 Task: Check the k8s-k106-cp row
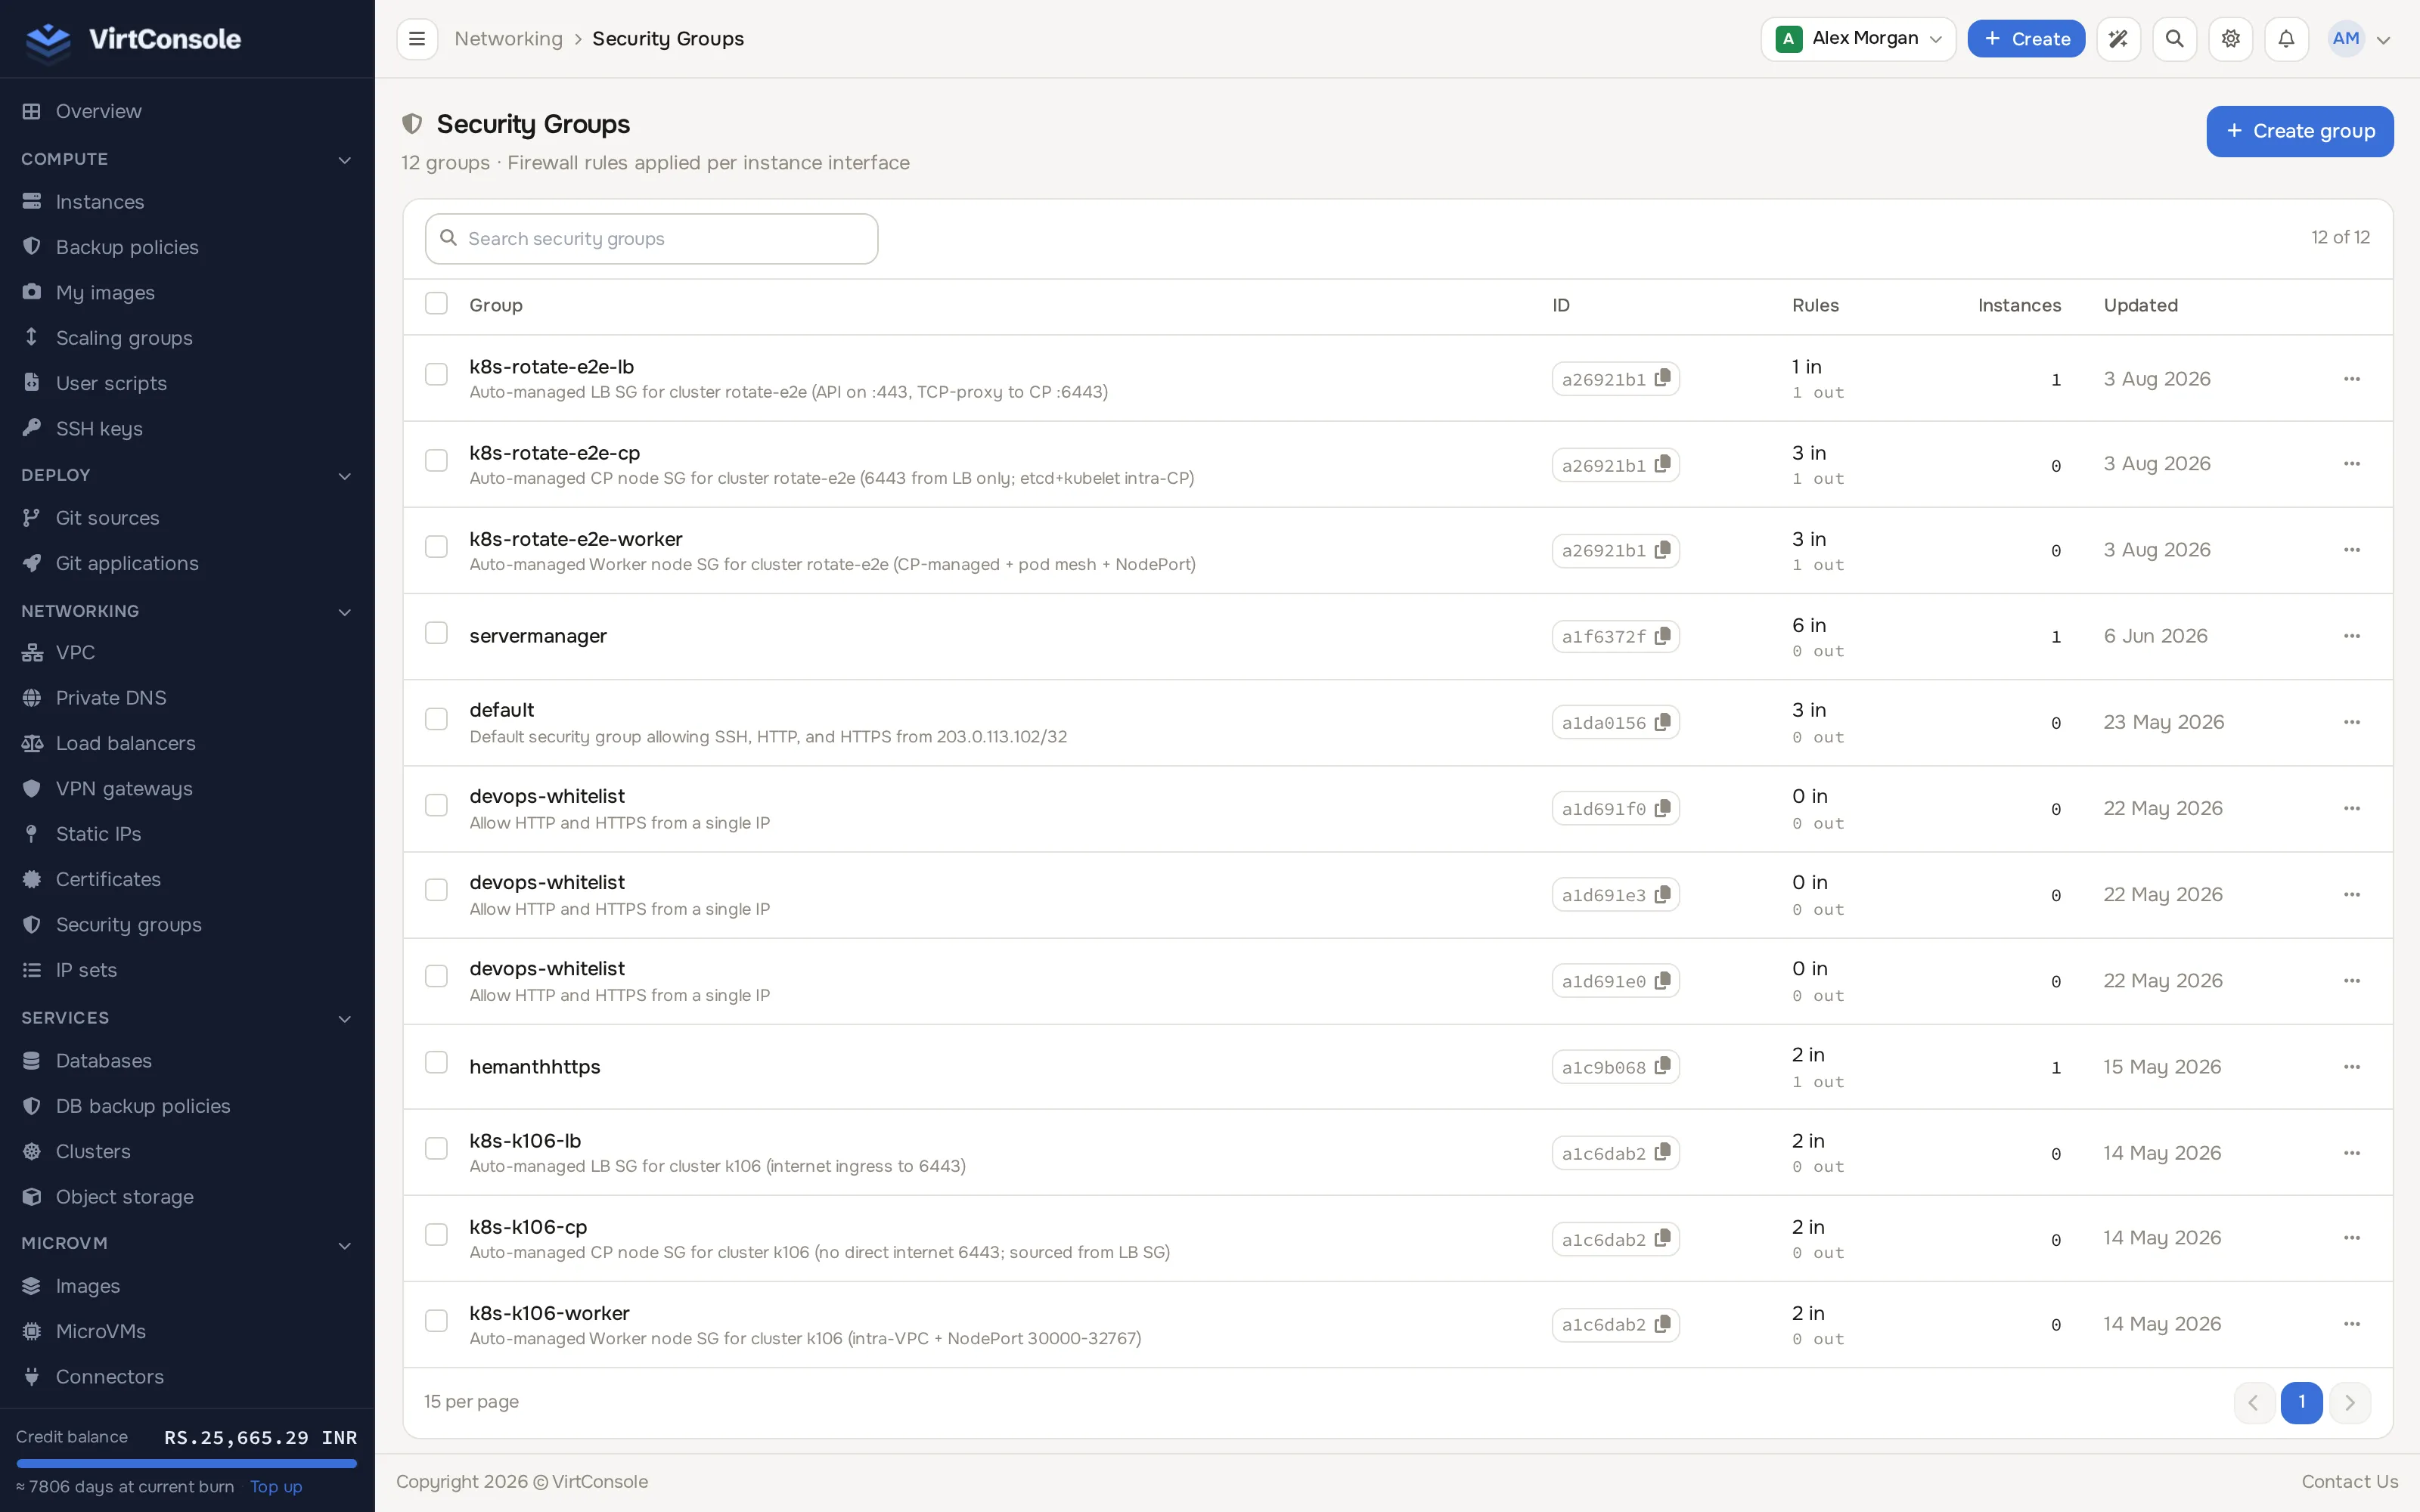coord(436,1235)
